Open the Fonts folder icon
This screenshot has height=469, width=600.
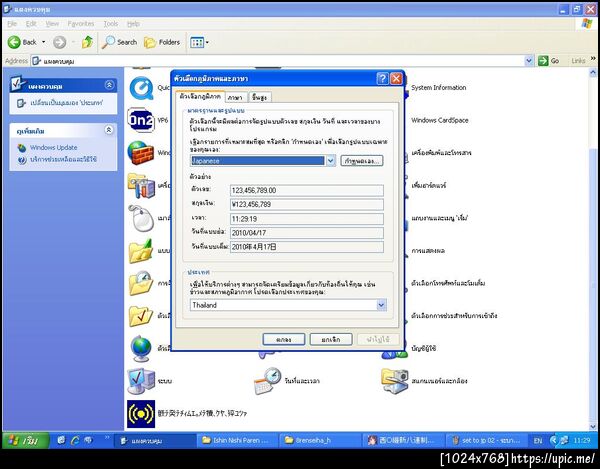click(141, 251)
